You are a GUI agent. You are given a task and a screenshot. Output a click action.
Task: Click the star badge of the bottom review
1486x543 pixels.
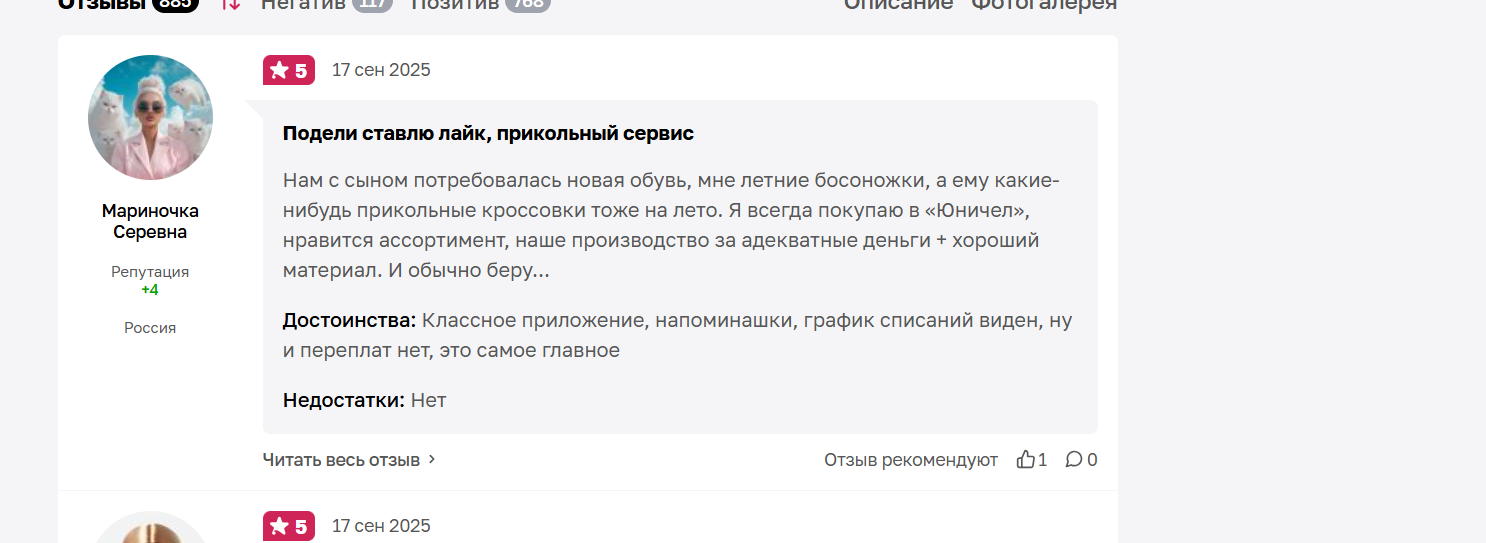(289, 526)
